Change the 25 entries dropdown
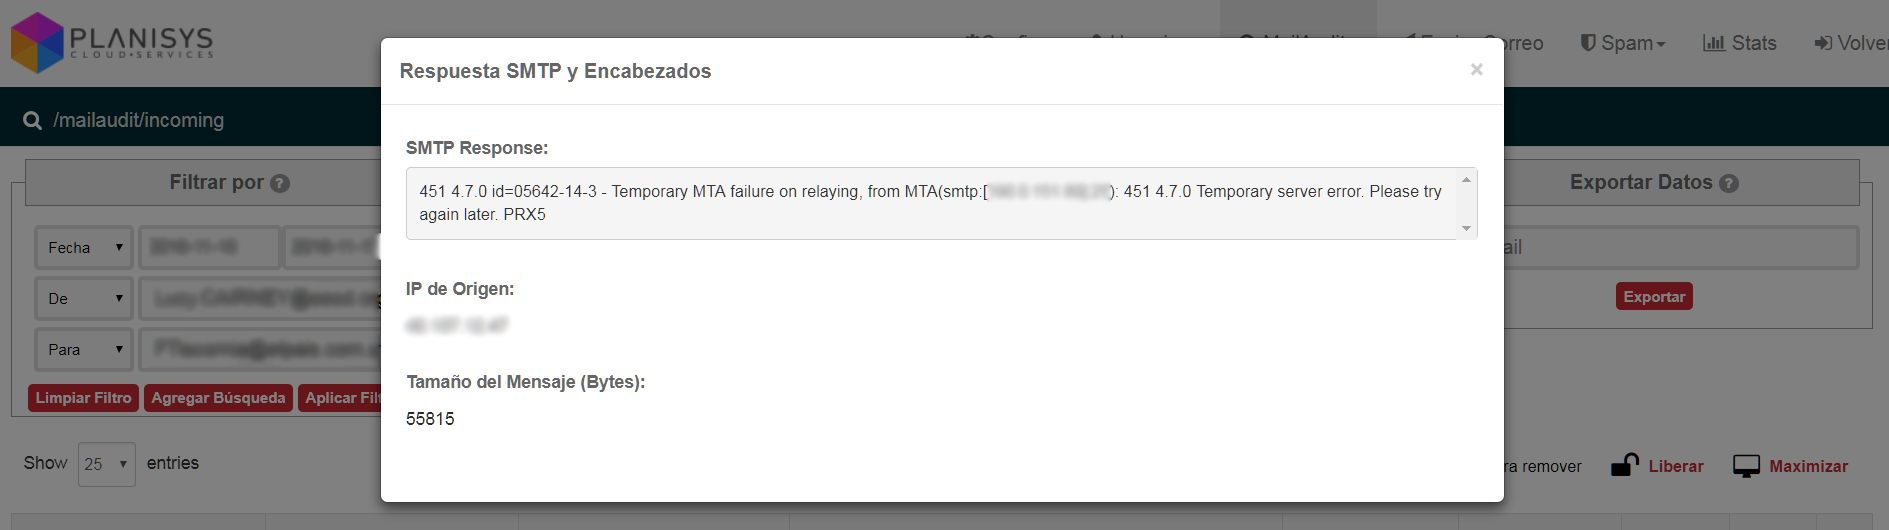Image resolution: width=1889 pixels, height=530 pixels. (x=107, y=464)
